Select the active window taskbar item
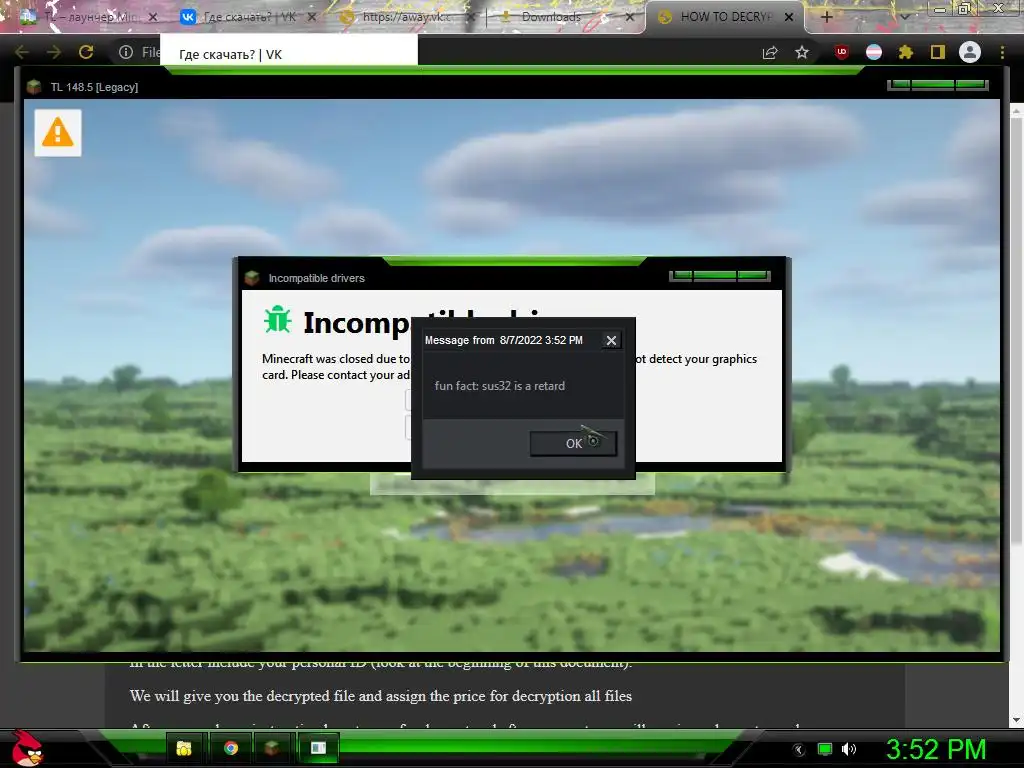 [318, 748]
